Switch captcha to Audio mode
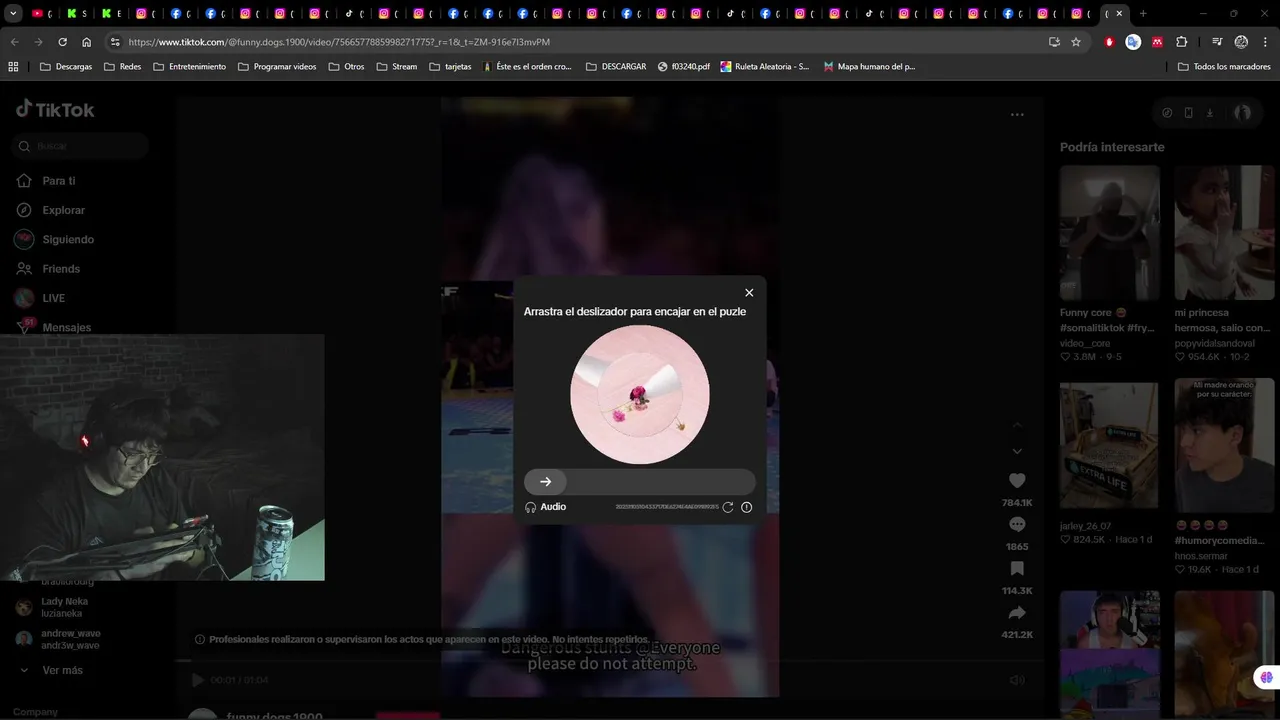This screenshot has width=1280, height=720. click(546, 507)
